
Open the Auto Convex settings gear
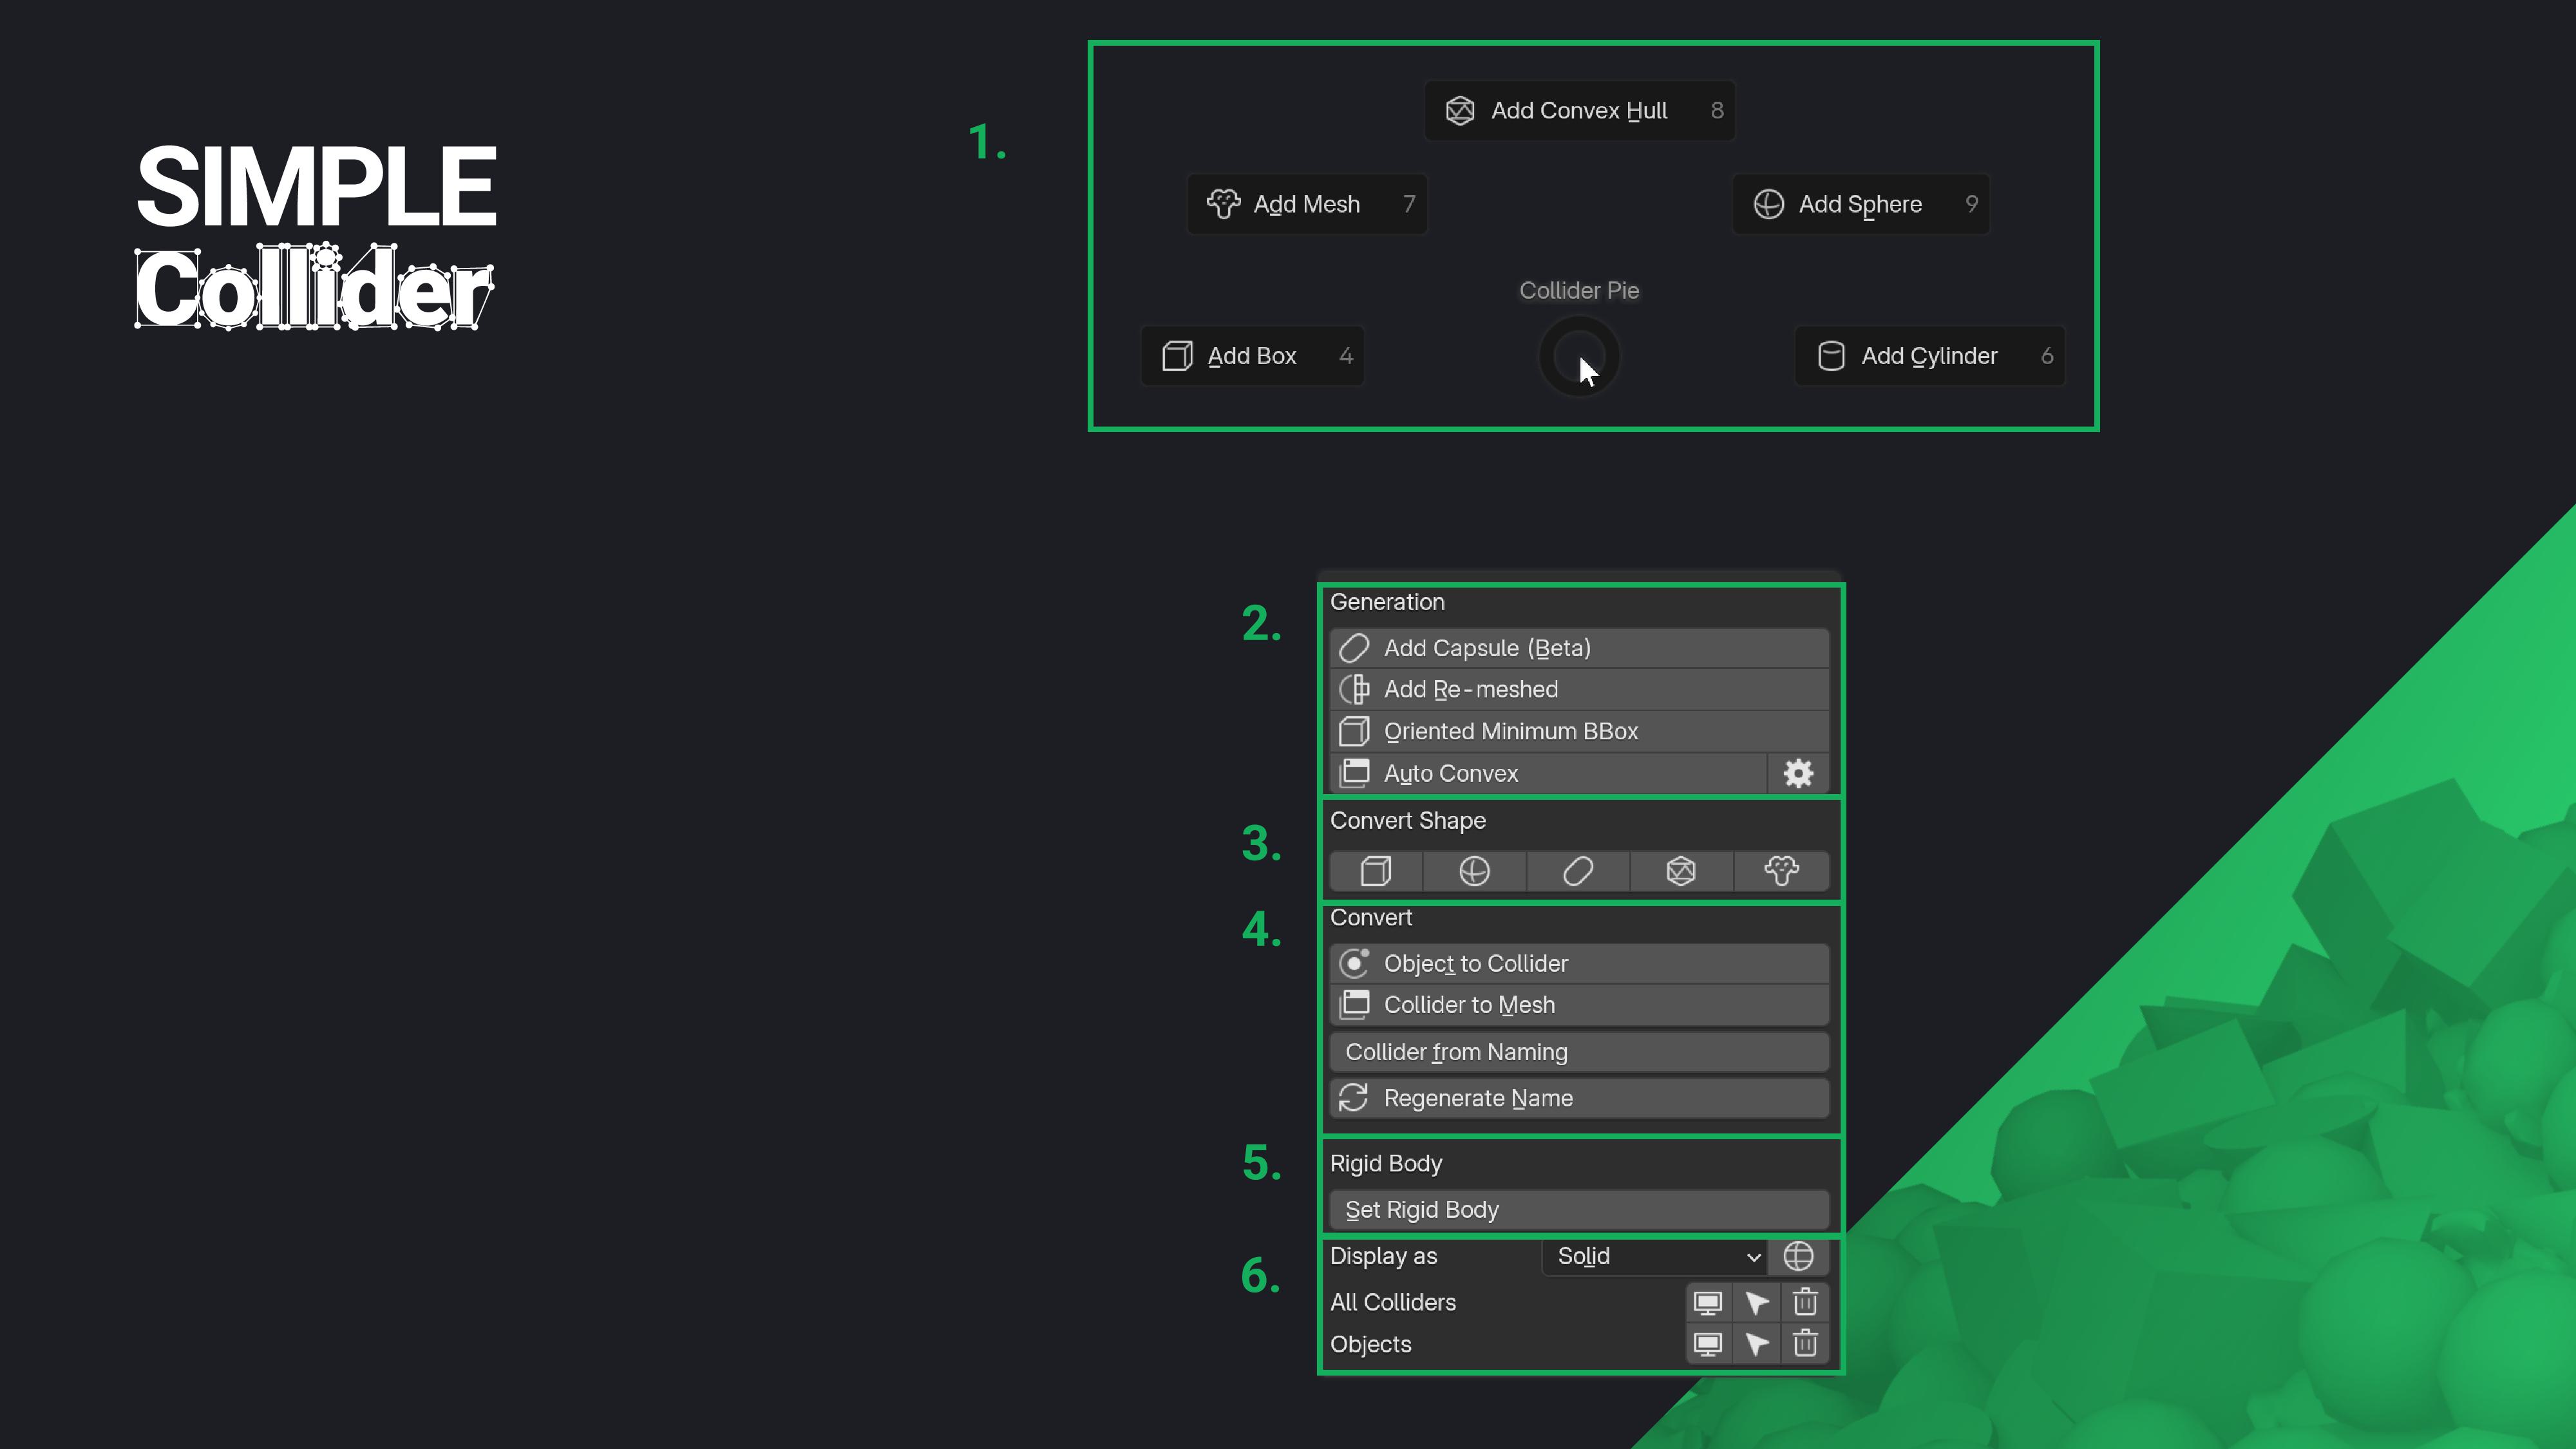[x=1798, y=773]
